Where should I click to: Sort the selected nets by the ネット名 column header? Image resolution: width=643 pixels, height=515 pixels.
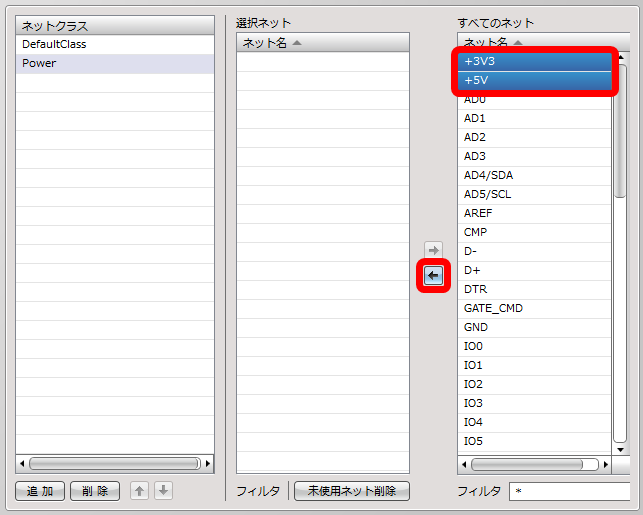coord(323,42)
